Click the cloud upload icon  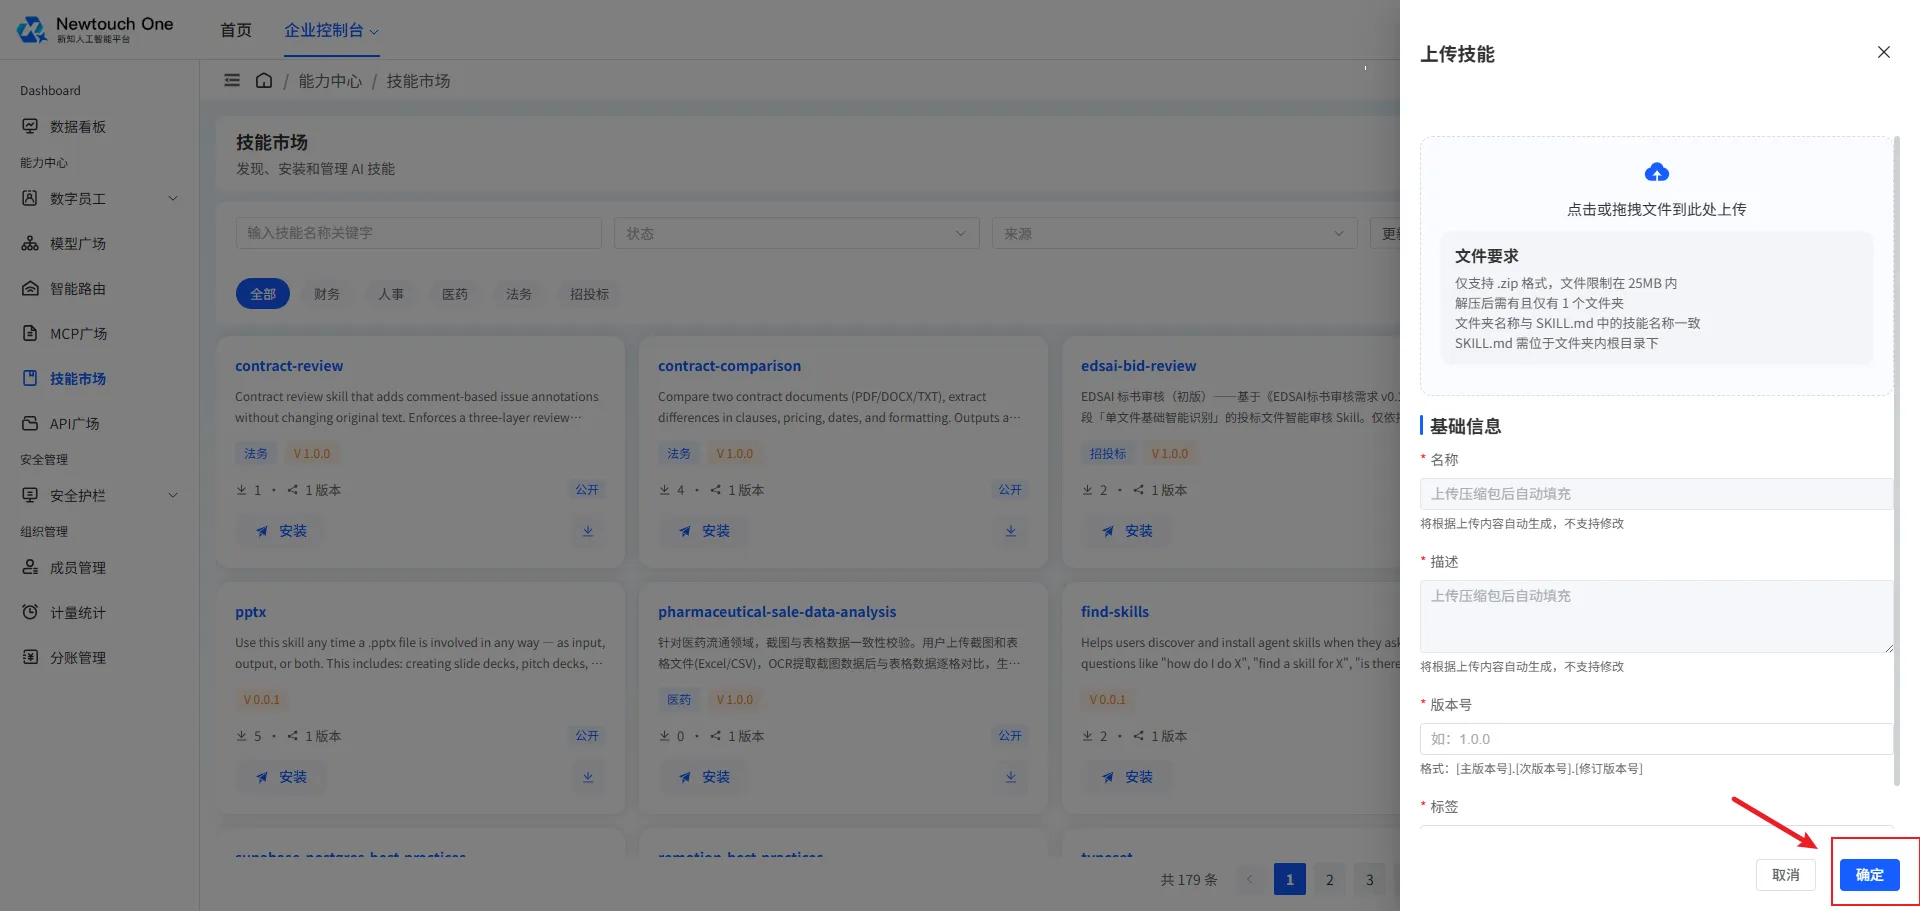pyautogui.click(x=1657, y=172)
